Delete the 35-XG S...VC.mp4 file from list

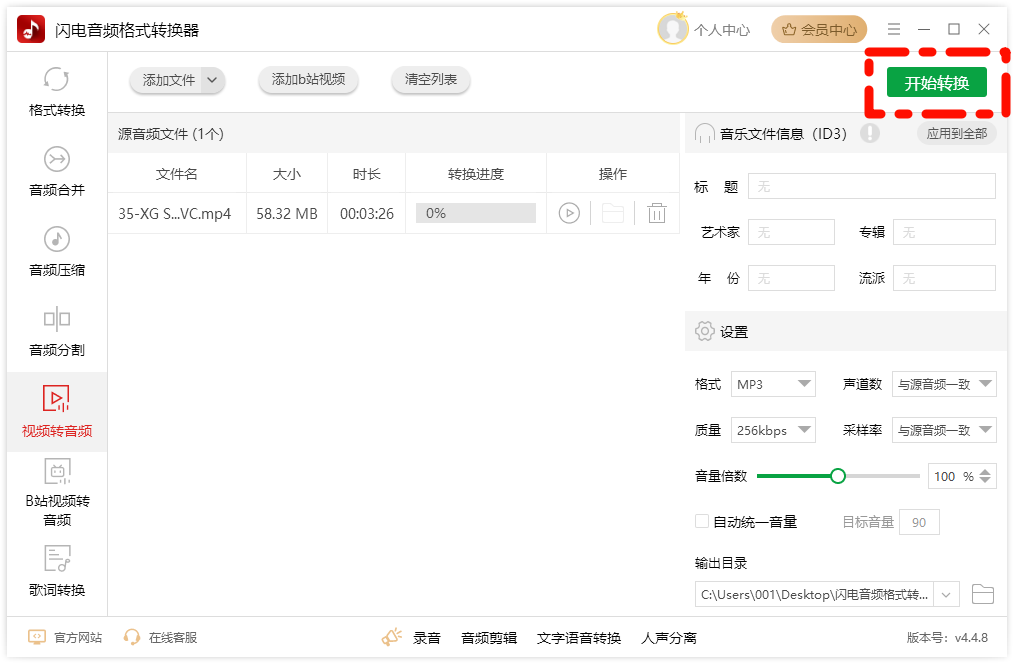point(656,213)
